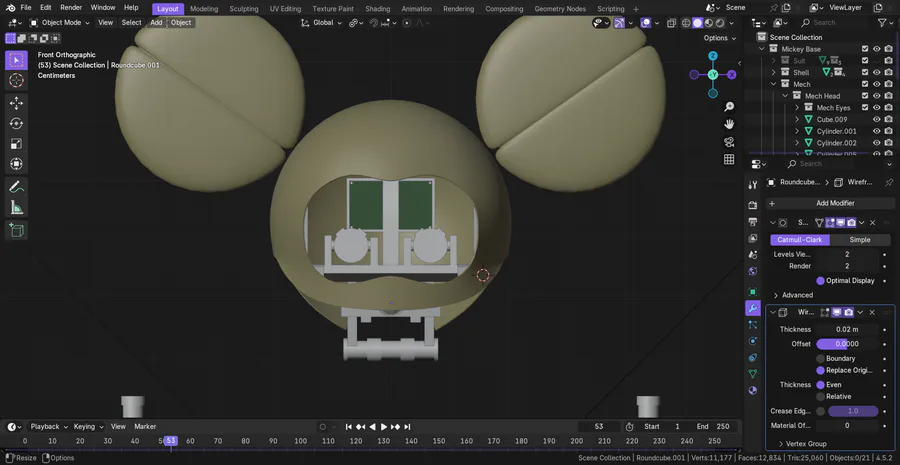Open the Render menu
This screenshot has height=465, width=900.
point(71,8)
